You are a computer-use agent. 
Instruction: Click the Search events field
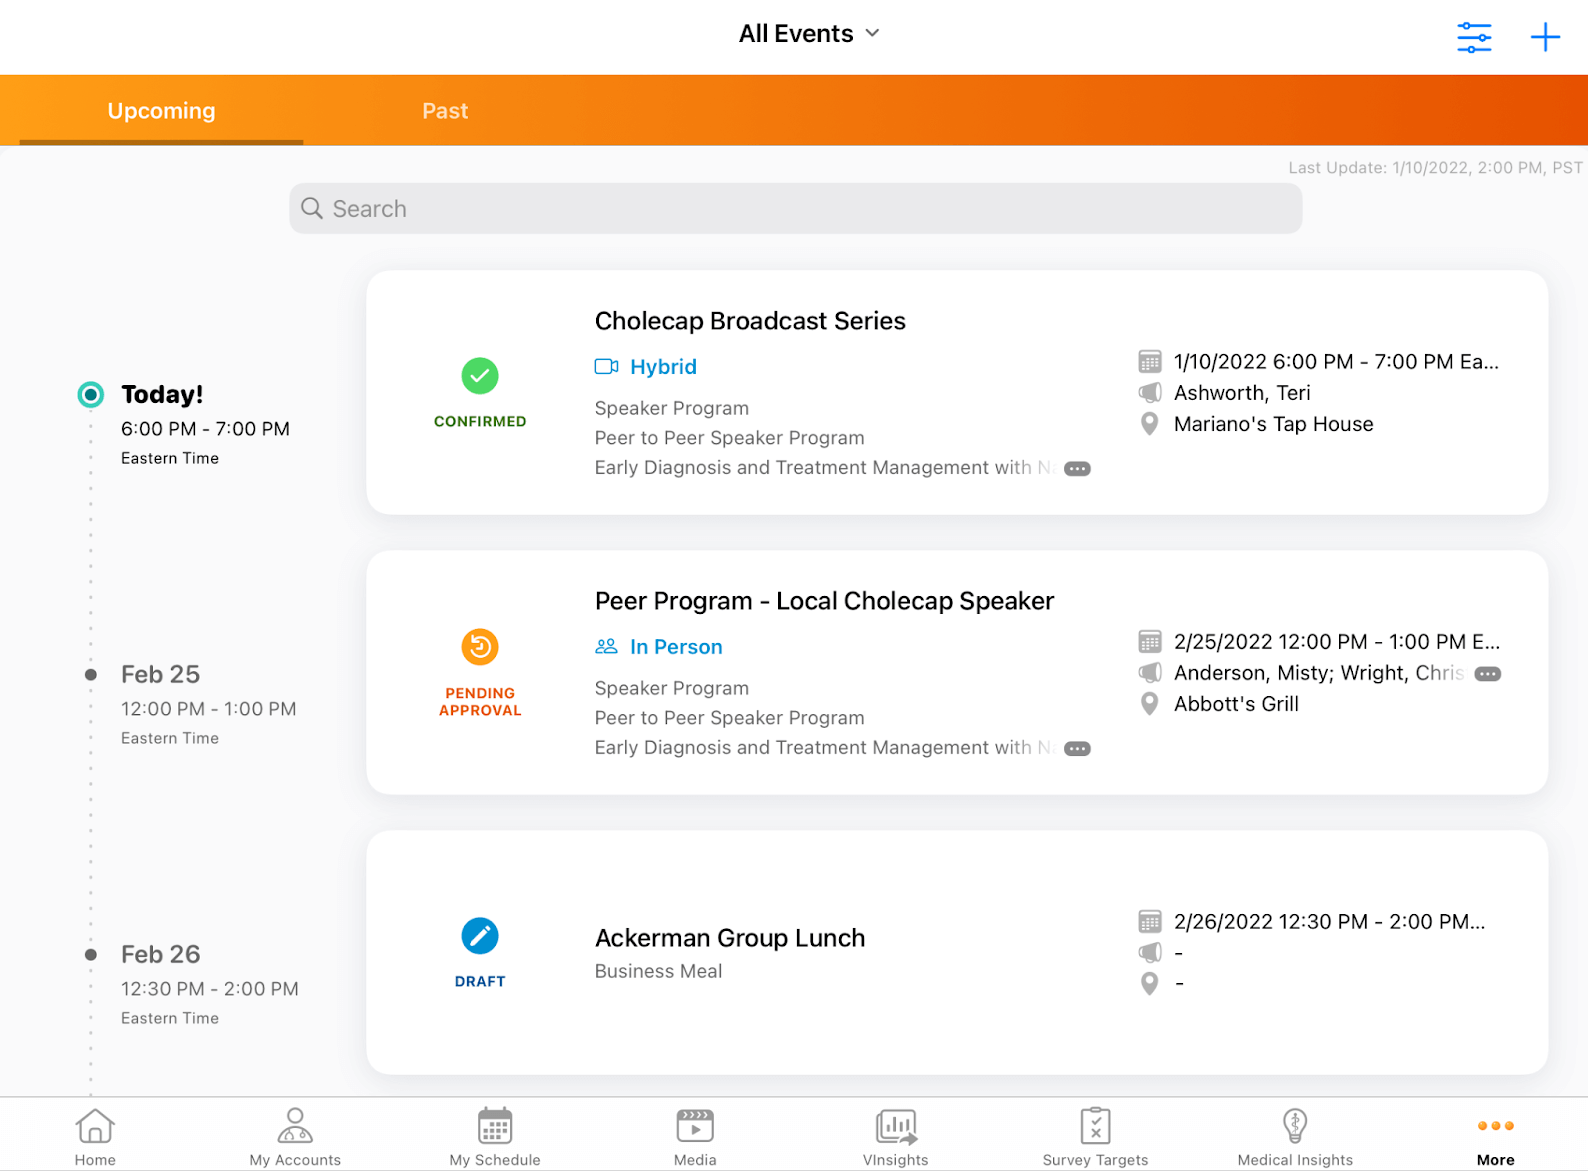pyautogui.click(x=795, y=209)
